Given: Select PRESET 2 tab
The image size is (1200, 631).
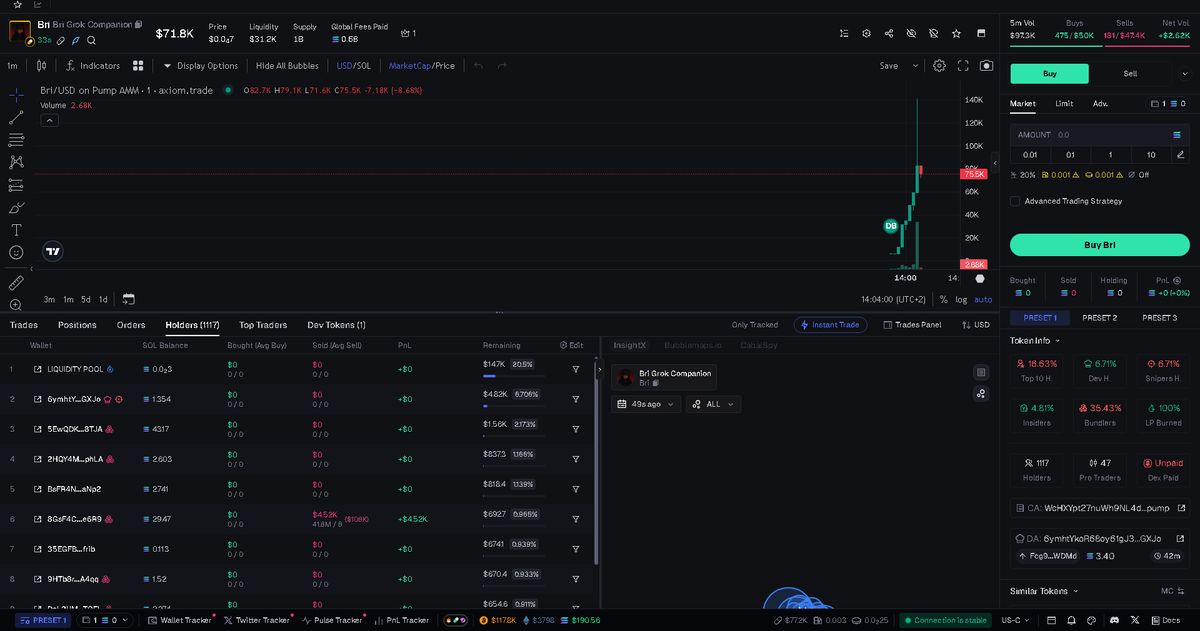Looking at the screenshot, I should (1100, 318).
